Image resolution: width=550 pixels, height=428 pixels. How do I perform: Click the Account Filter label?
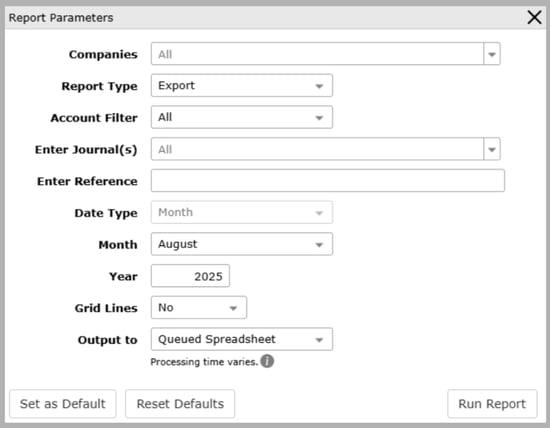tap(94, 118)
